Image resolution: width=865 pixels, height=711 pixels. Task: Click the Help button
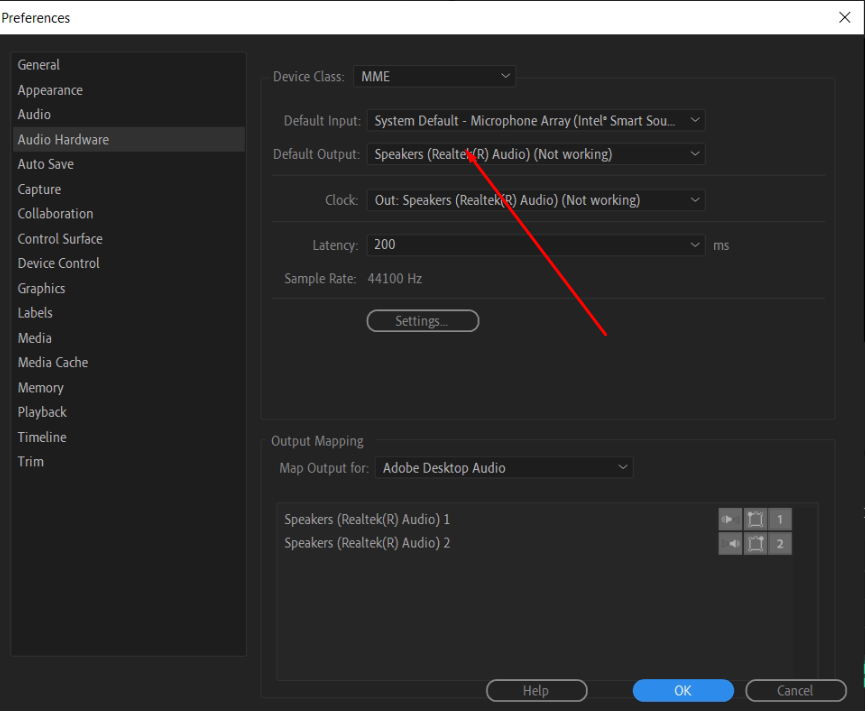click(x=536, y=691)
